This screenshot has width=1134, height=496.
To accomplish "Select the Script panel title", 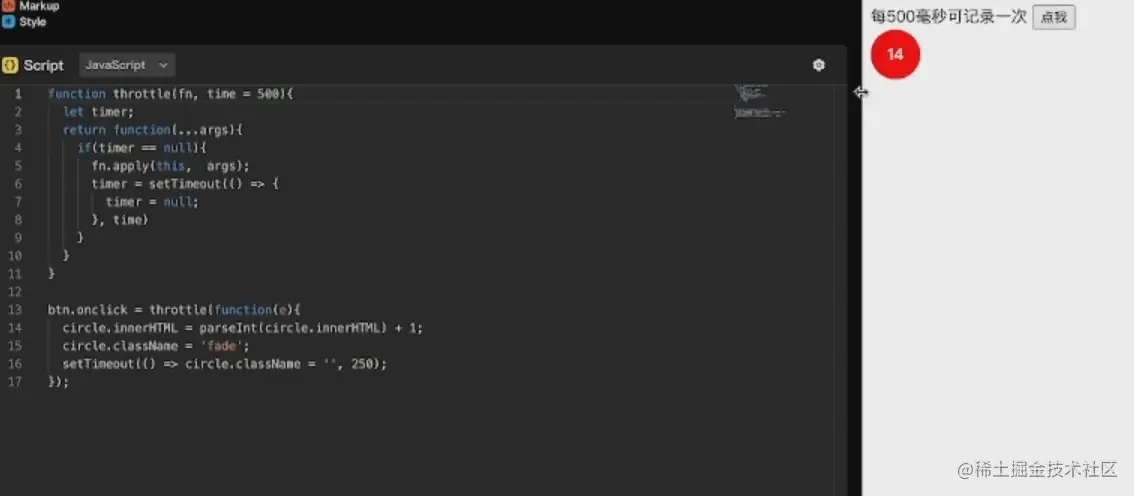I will pos(43,65).
